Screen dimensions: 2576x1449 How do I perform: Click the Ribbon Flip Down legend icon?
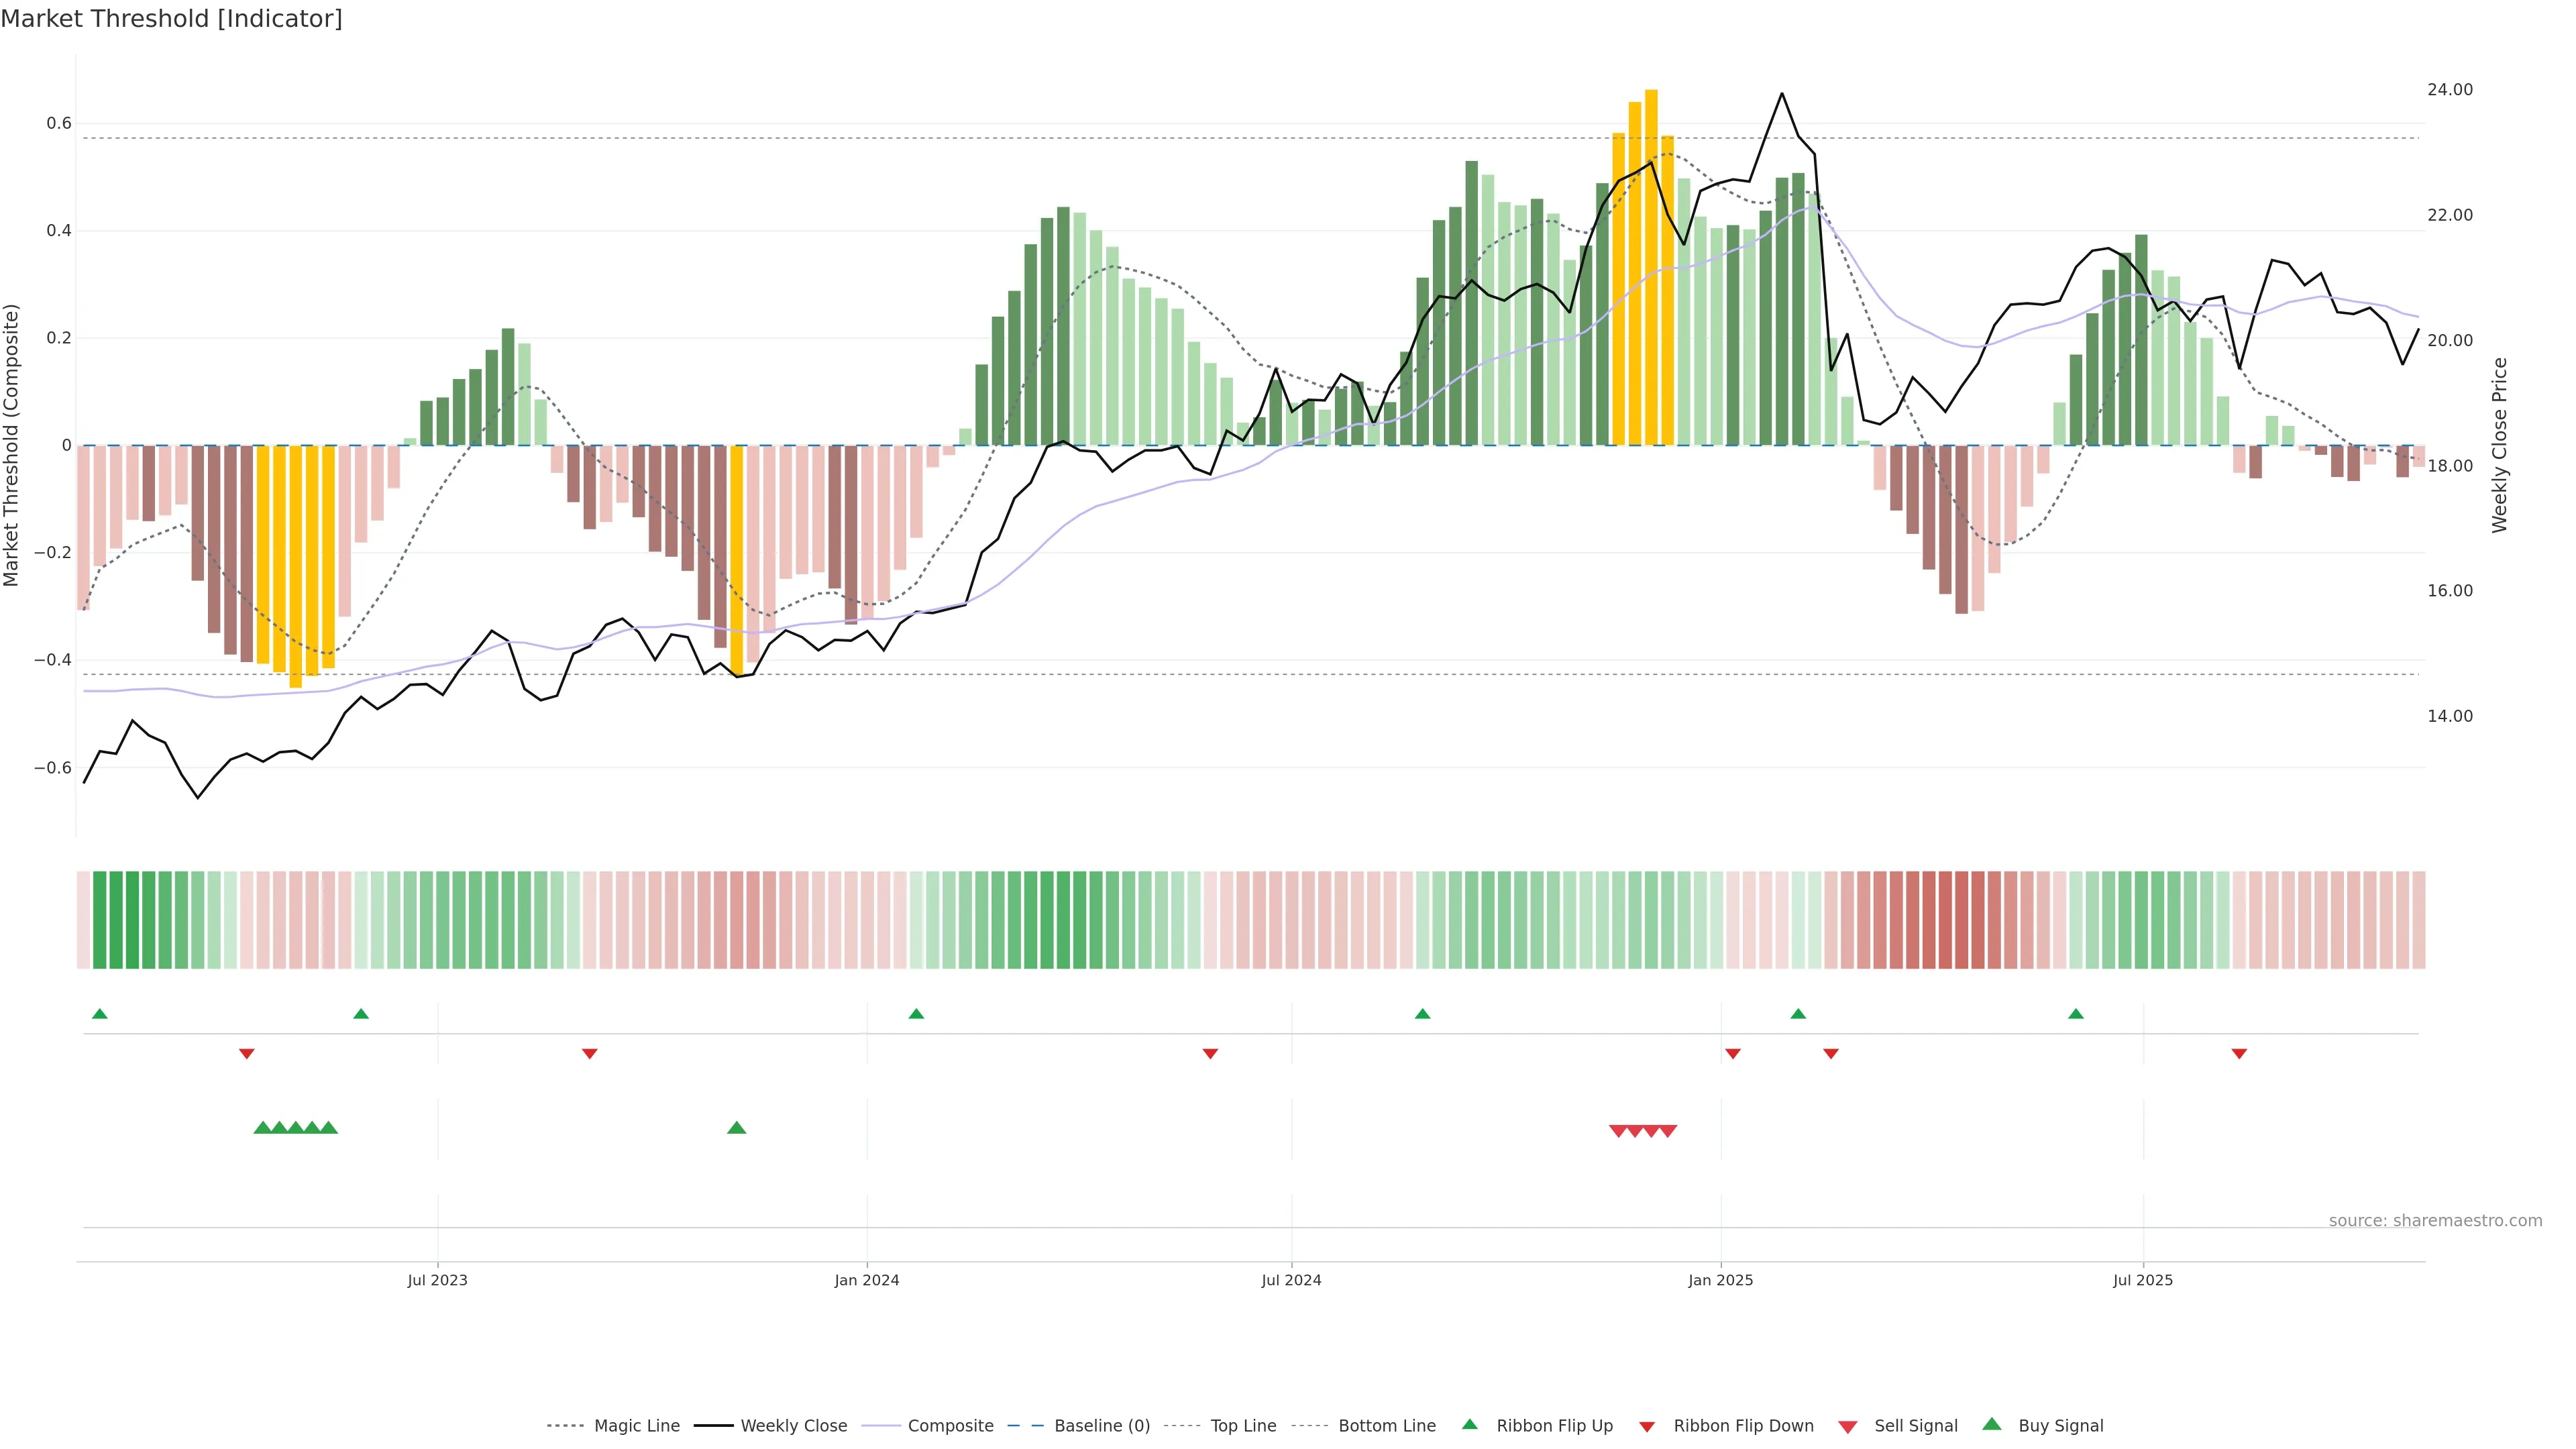tap(1647, 1427)
